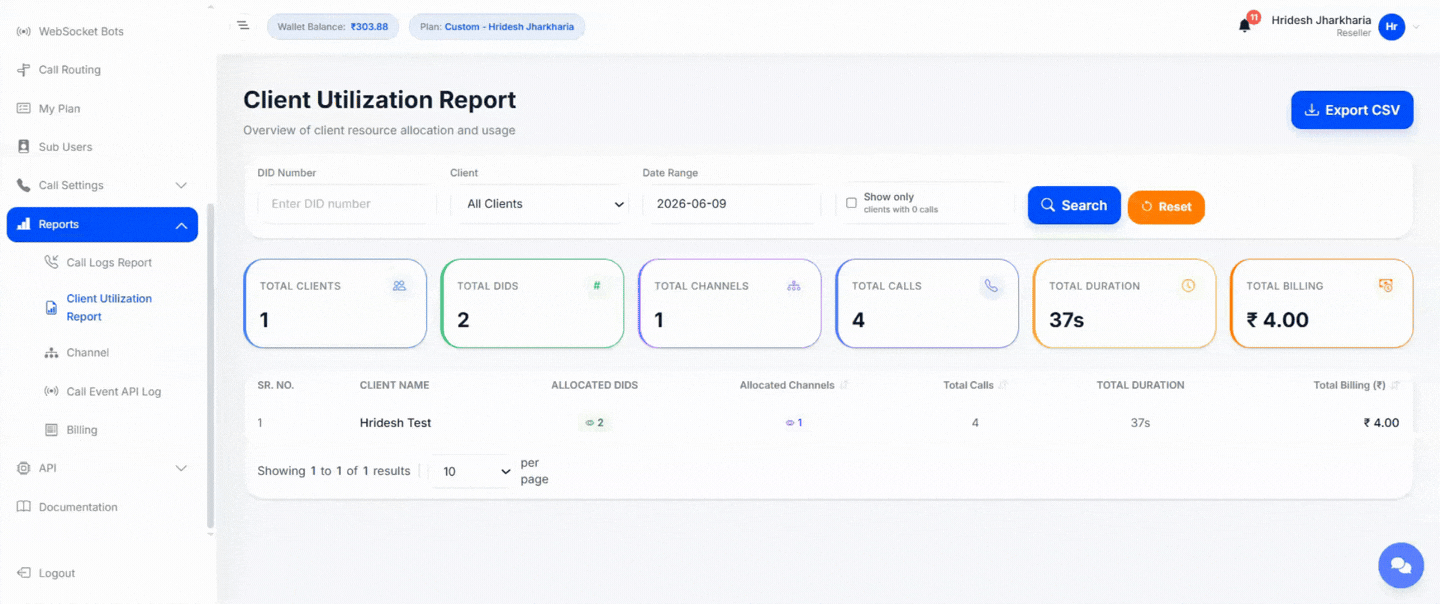View allocated DIDs badge for Hridesh Test

click(x=594, y=423)
